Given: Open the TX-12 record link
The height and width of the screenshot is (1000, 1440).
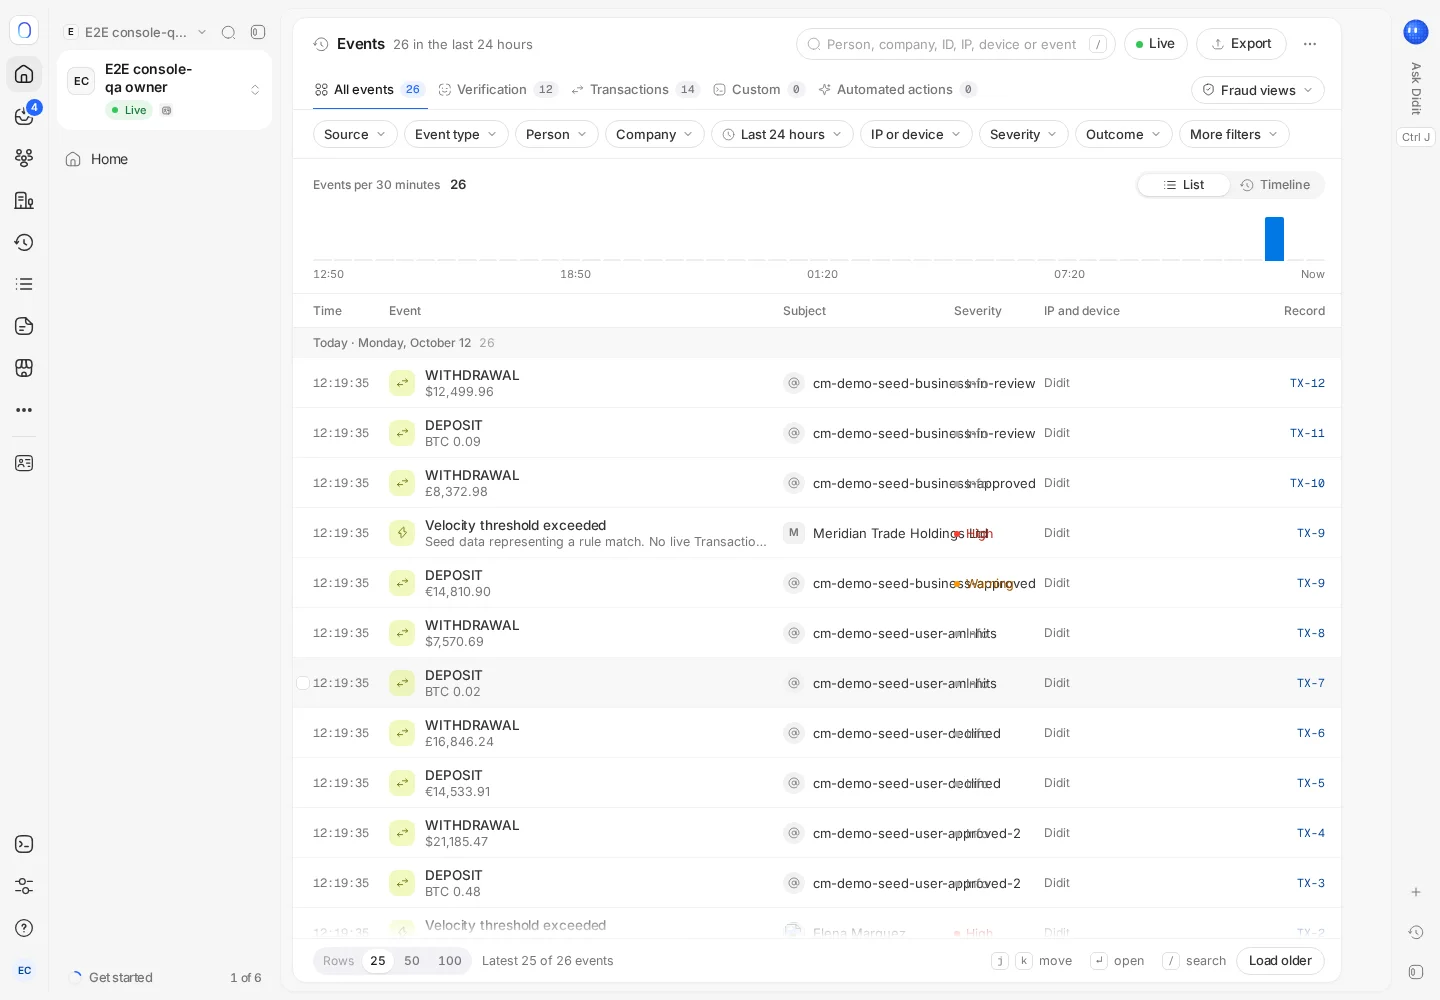Looking at the screenshot, I should (1307, 383).
